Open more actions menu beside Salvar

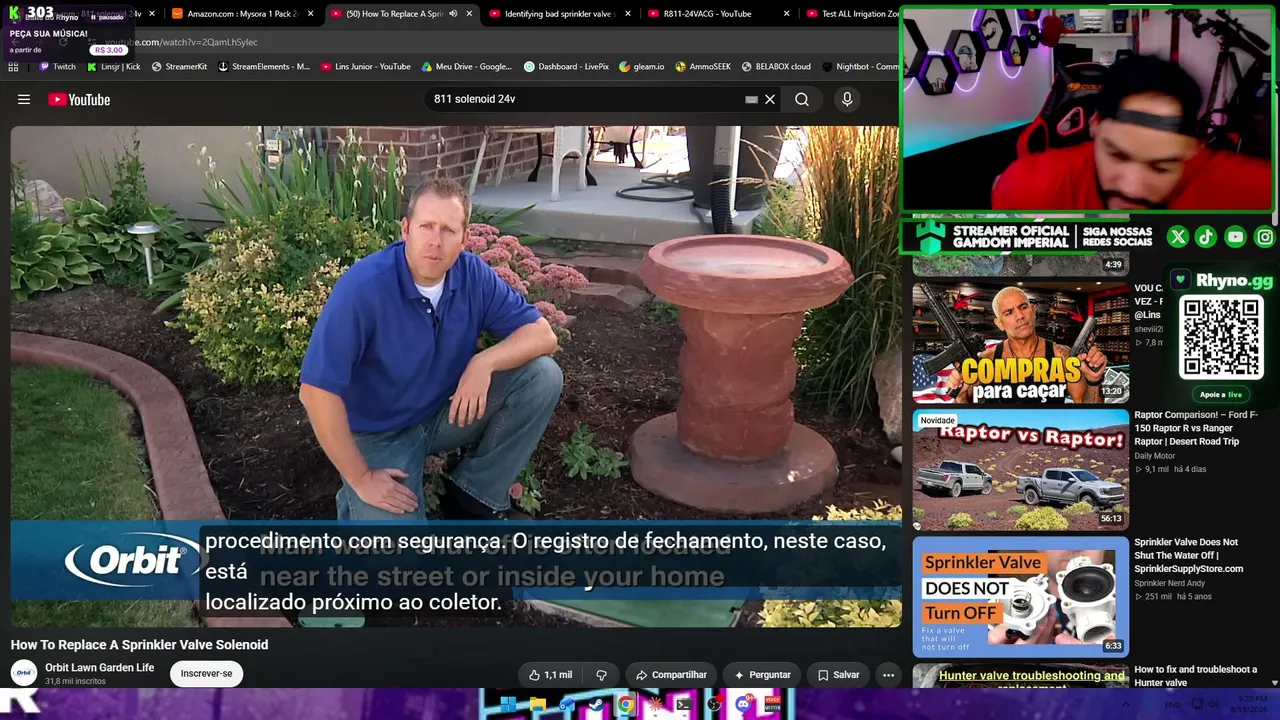888,675
